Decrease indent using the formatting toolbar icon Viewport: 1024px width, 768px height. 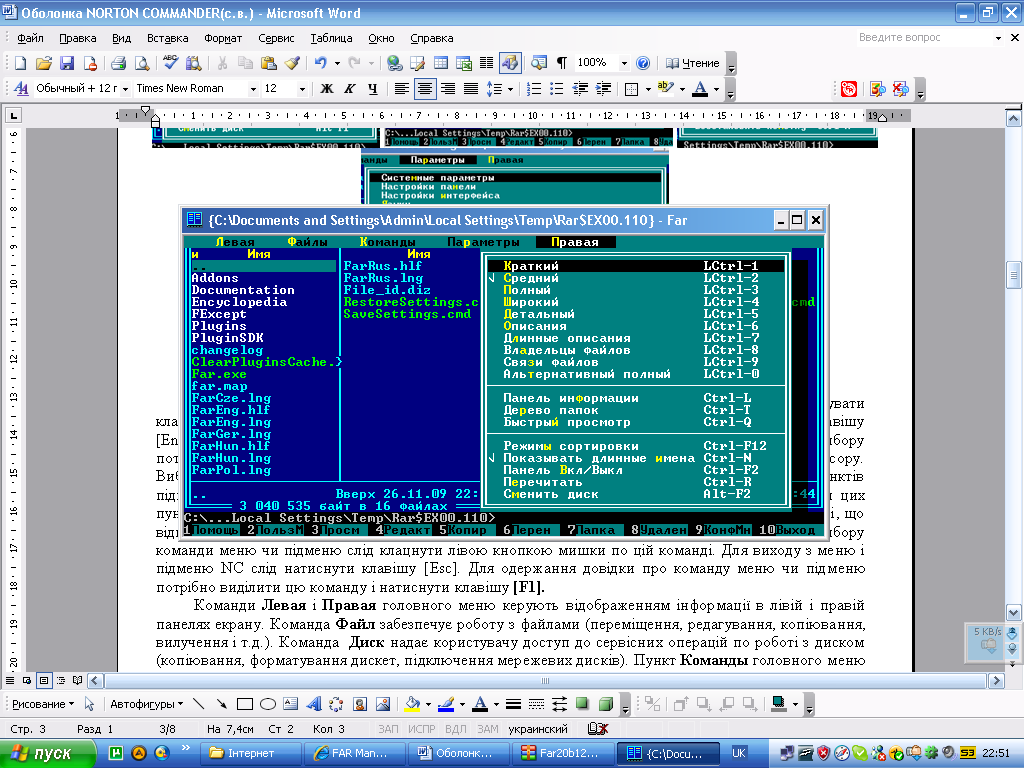click(580, 88)
